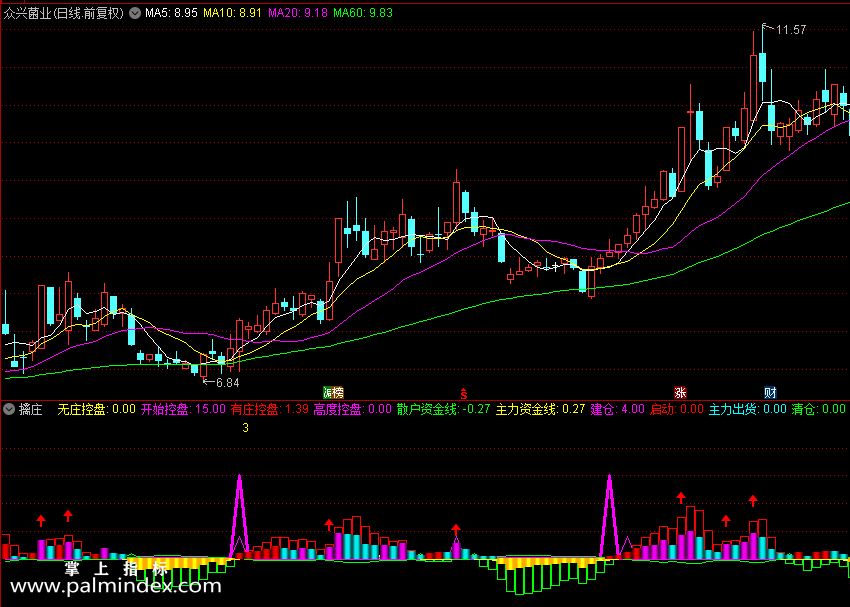Click the MA20: 9.18 label
This screenshot has height=607, width=850.
click(298, 13)
